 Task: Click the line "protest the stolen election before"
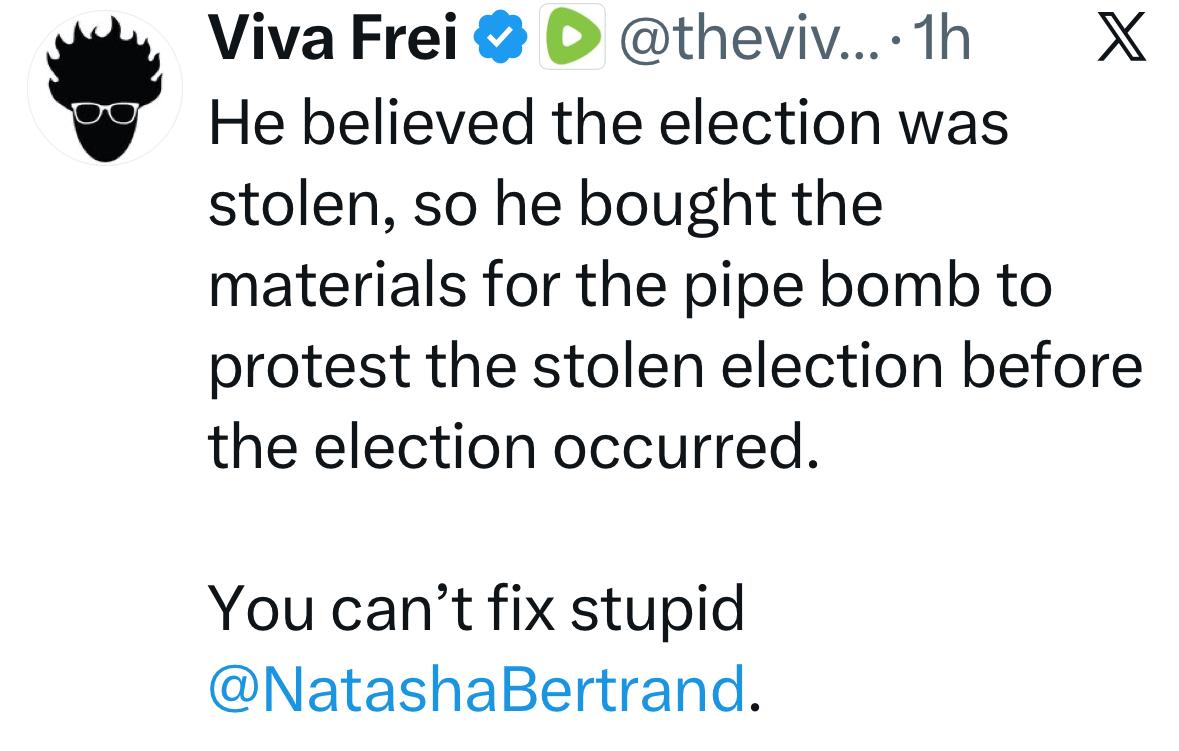(x=675, y=367)
